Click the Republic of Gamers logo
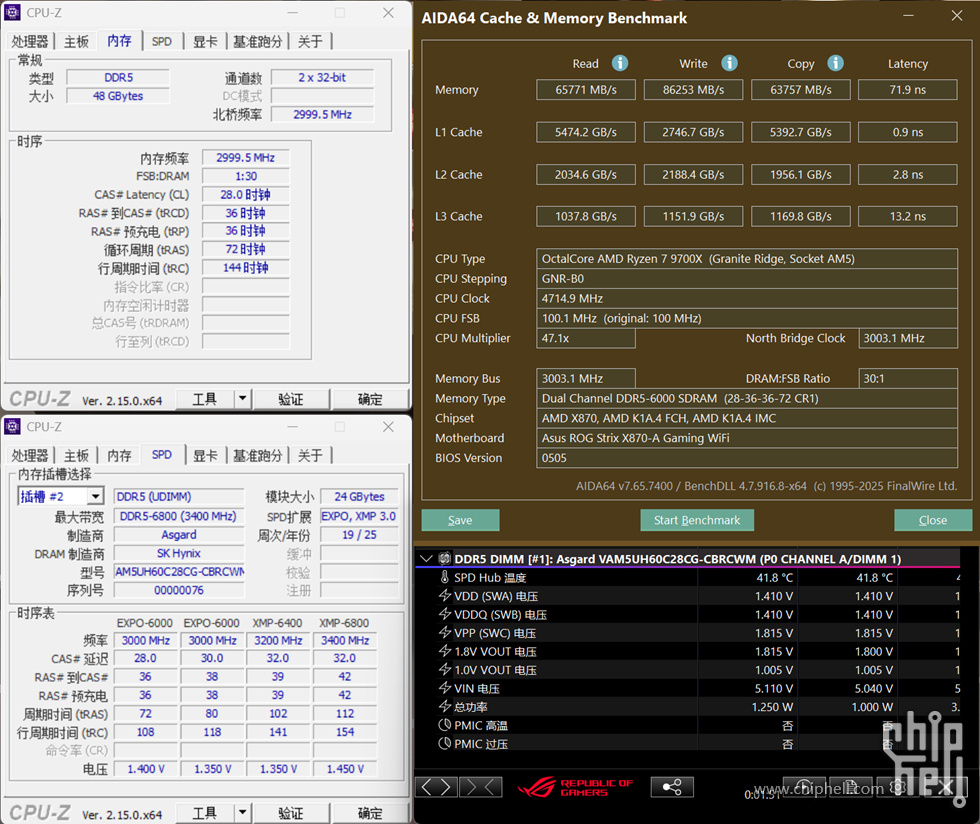 click(x=575, y=787)
